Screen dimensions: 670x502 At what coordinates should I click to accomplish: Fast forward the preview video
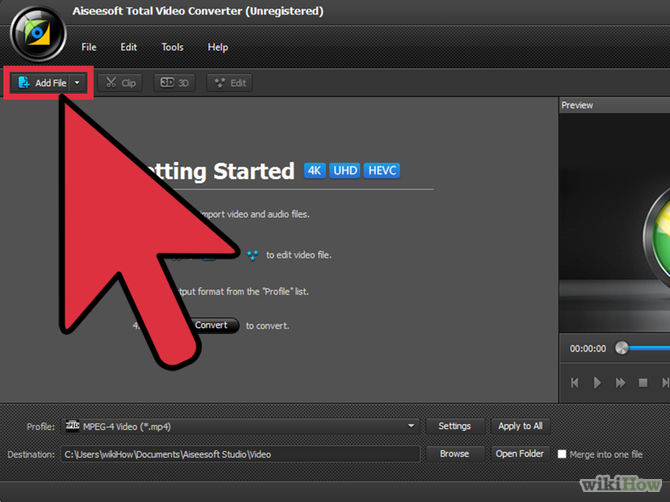tap(620, 382)
